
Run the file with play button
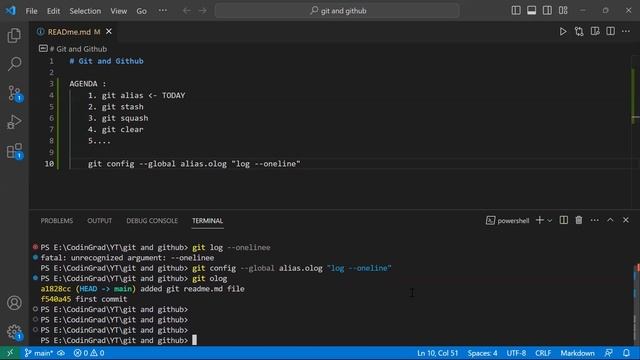(563, 31)
